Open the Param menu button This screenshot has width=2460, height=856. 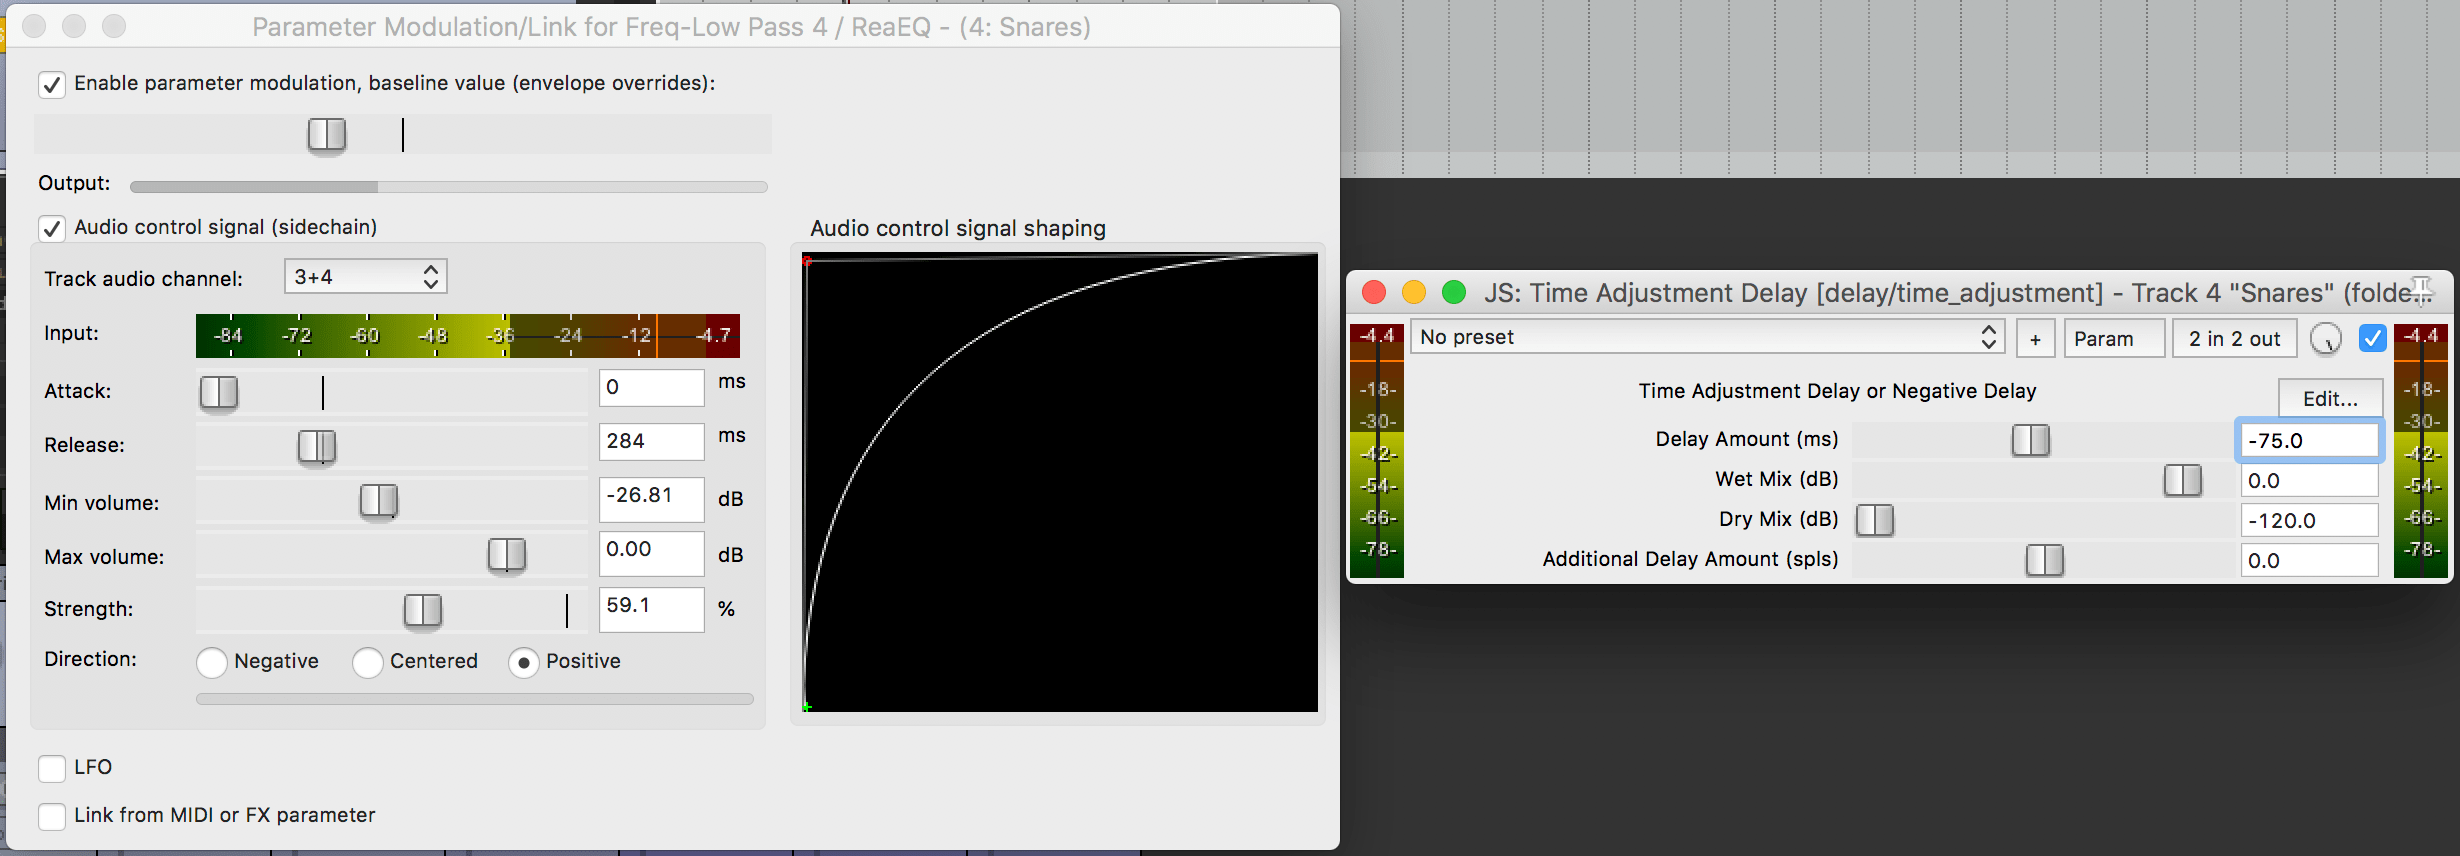pyautogui.click(x=2115, y=339)
